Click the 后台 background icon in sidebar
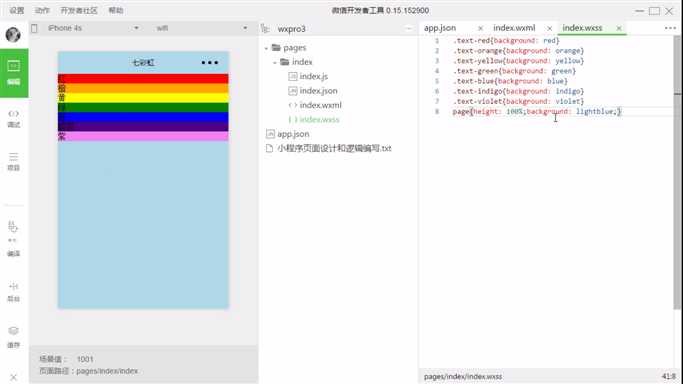Image resolution: width=683 pixels, height=384 pixels. [14, 292]
